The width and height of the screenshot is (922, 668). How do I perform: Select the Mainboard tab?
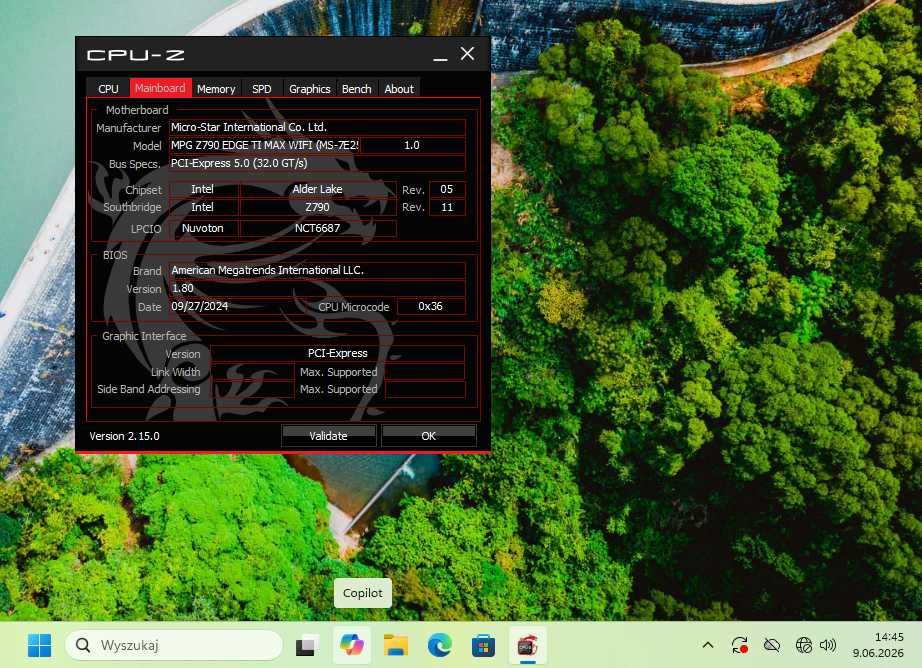coord(160,88)
